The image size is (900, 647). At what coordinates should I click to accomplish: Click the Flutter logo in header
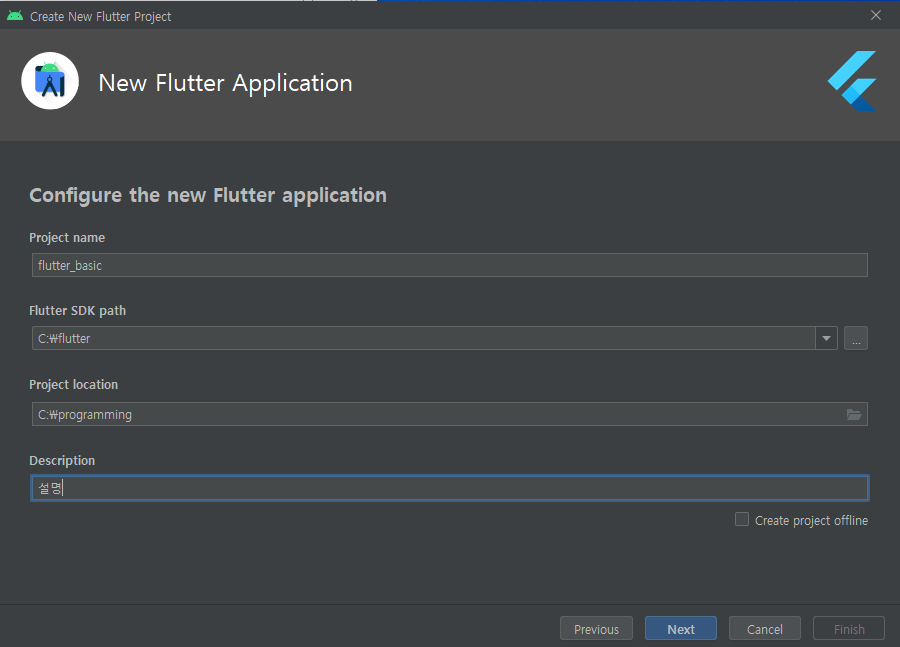[x=852, y=81]
